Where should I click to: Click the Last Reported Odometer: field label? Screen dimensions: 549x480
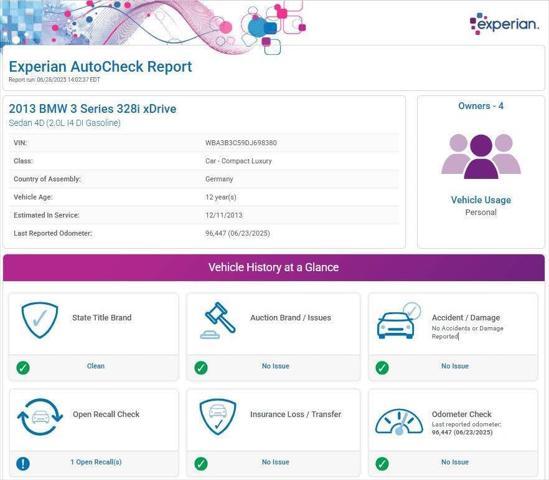53,234
